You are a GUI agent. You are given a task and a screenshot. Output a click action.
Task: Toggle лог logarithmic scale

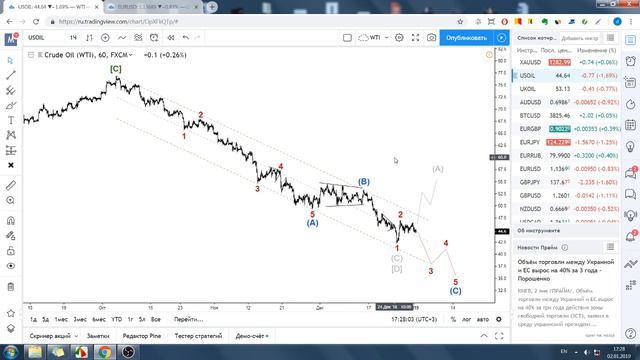point(467,319)
